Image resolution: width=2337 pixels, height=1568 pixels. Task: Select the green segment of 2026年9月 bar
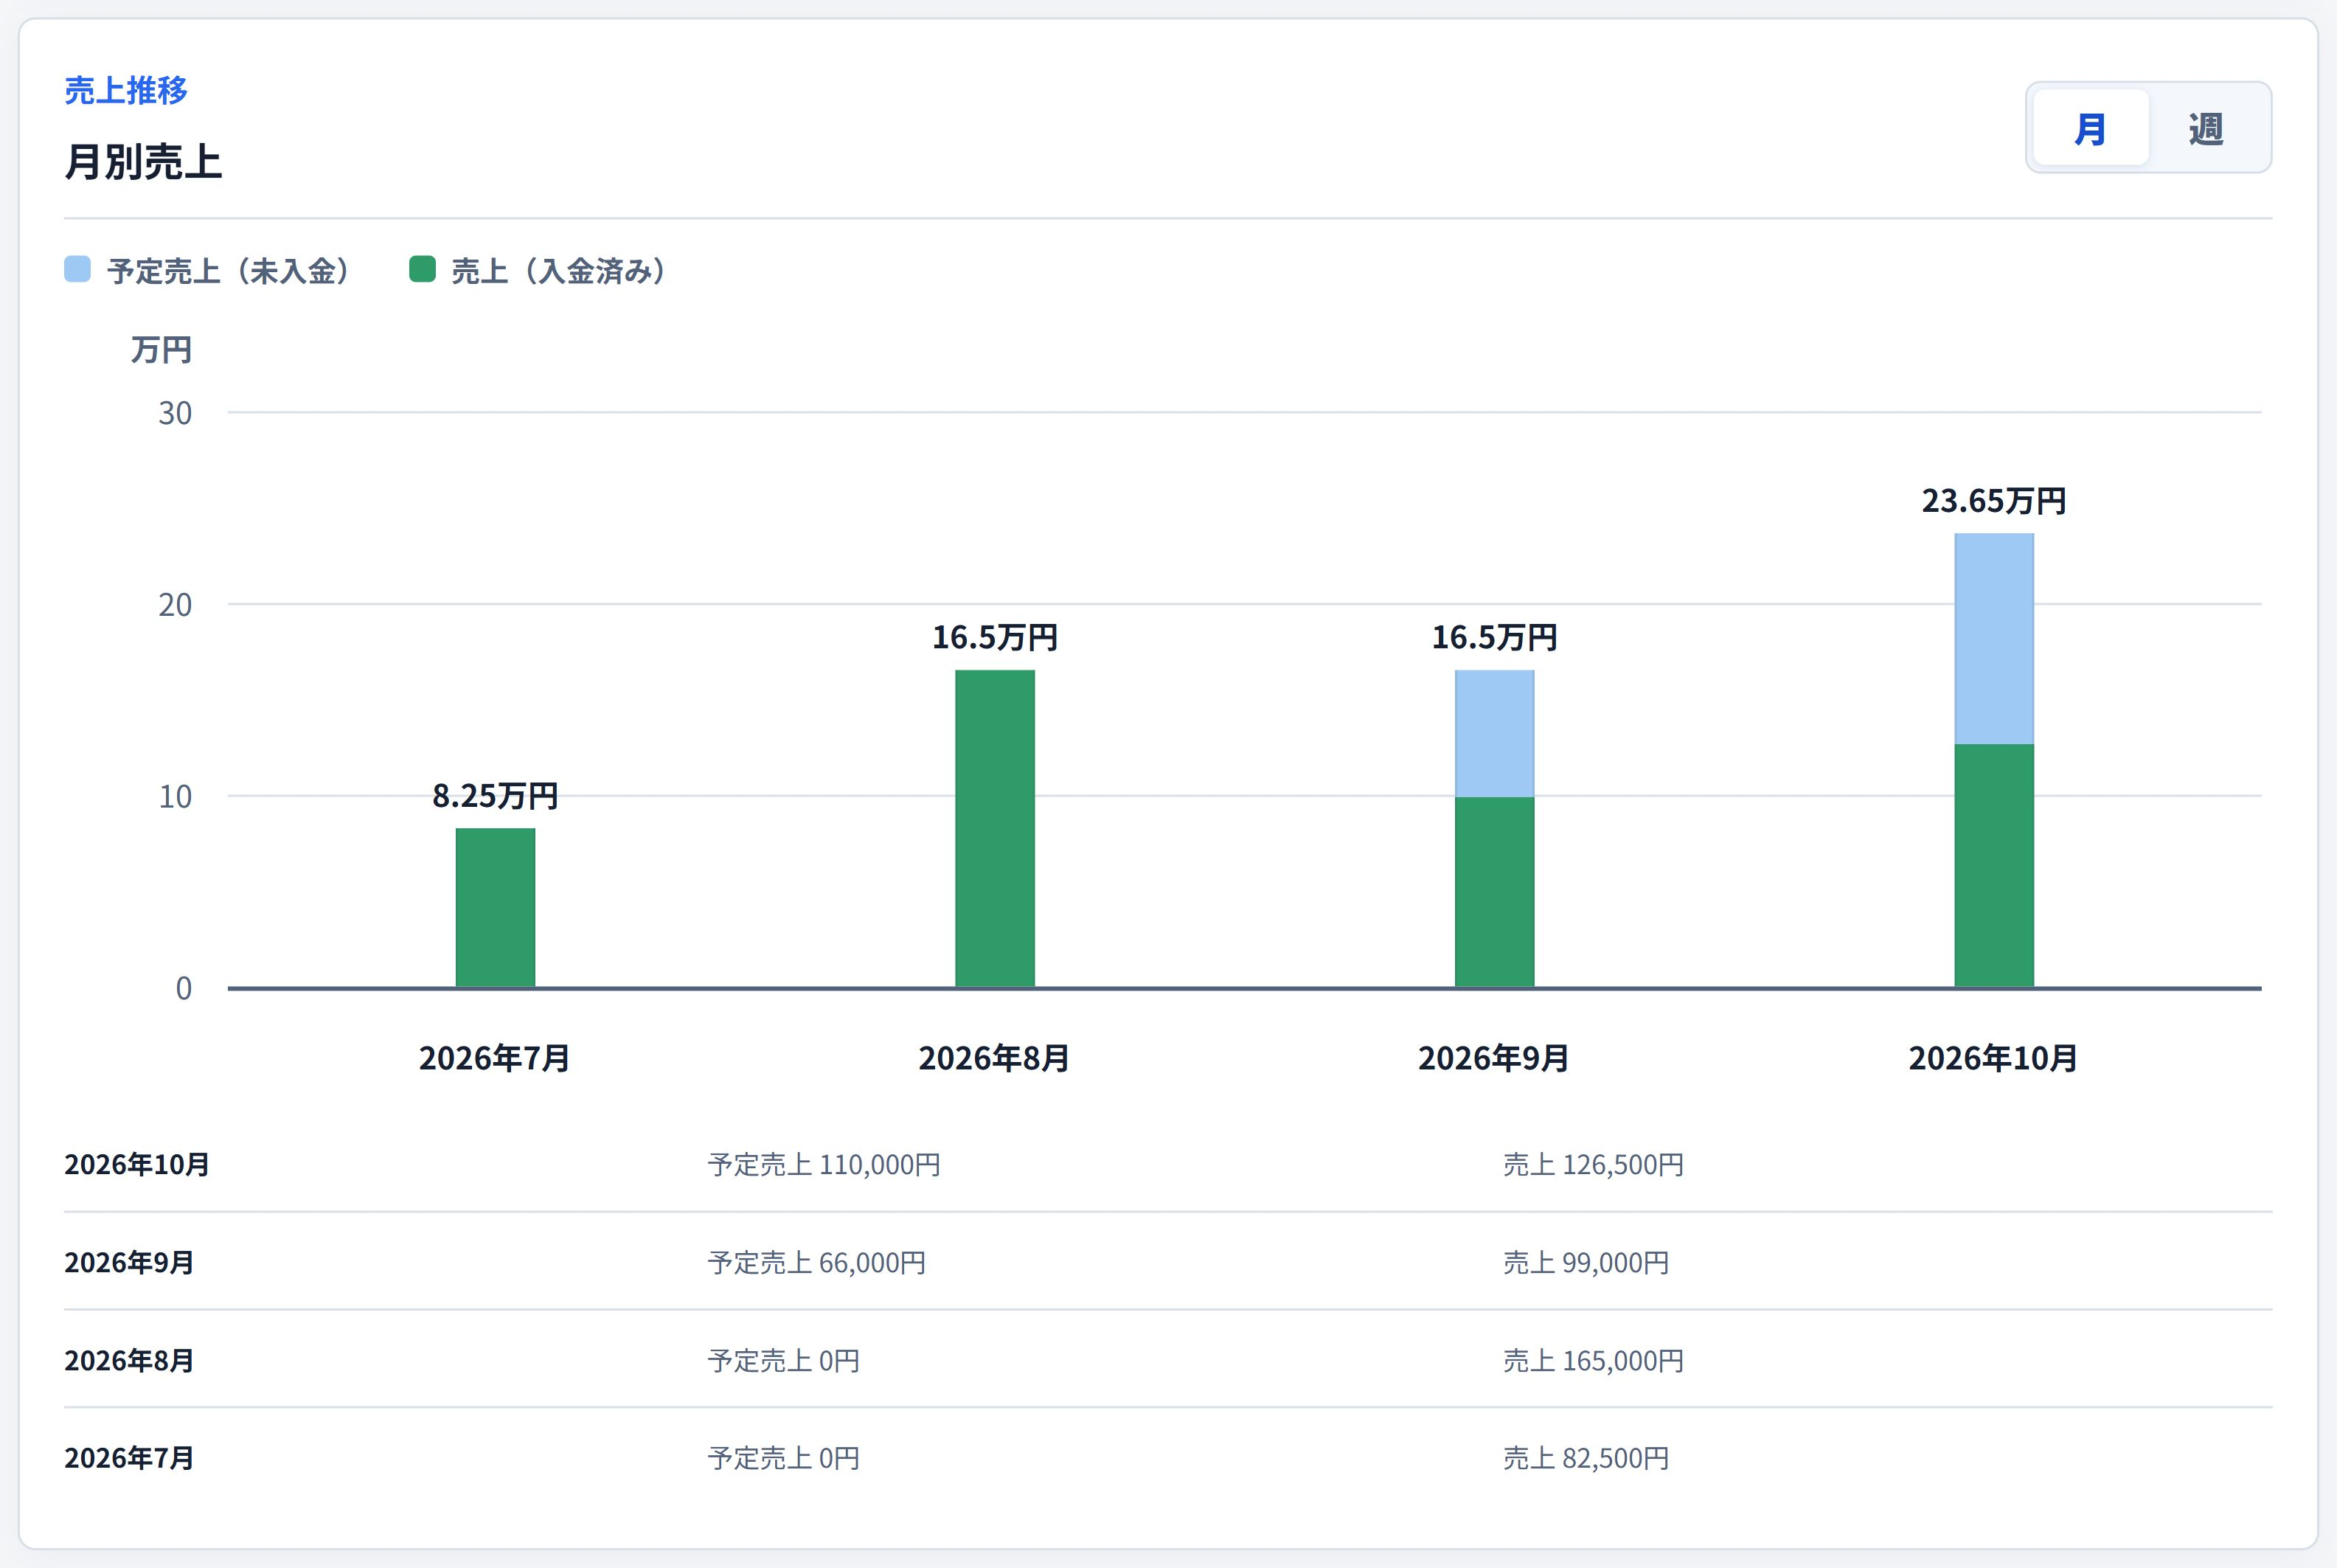coord(1494,893)
